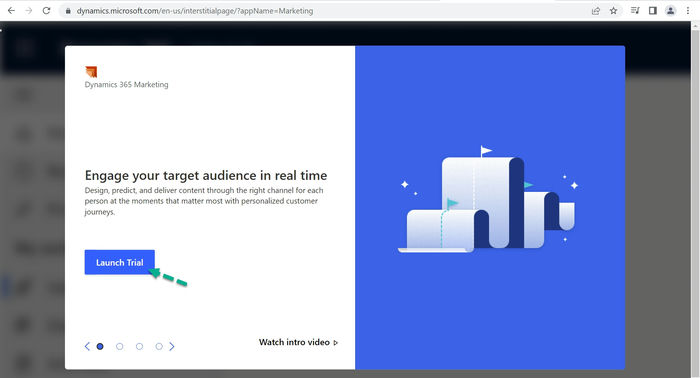The width and height of the screenshot is (700, 378).
Task: Go to previous carousel slide arrow
Action: 88,346
